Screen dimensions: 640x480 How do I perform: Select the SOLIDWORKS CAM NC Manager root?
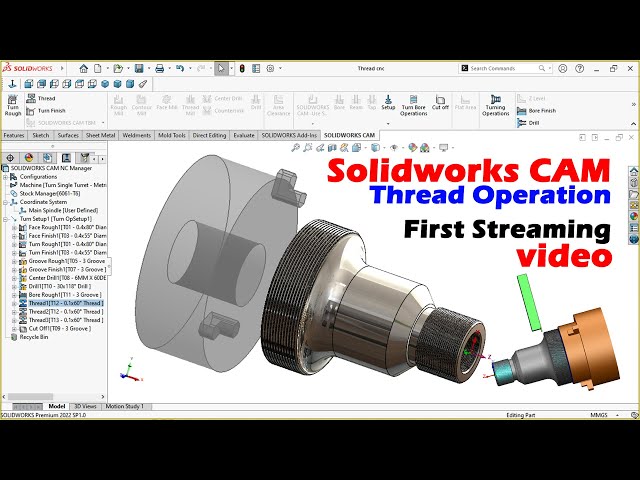47,168
